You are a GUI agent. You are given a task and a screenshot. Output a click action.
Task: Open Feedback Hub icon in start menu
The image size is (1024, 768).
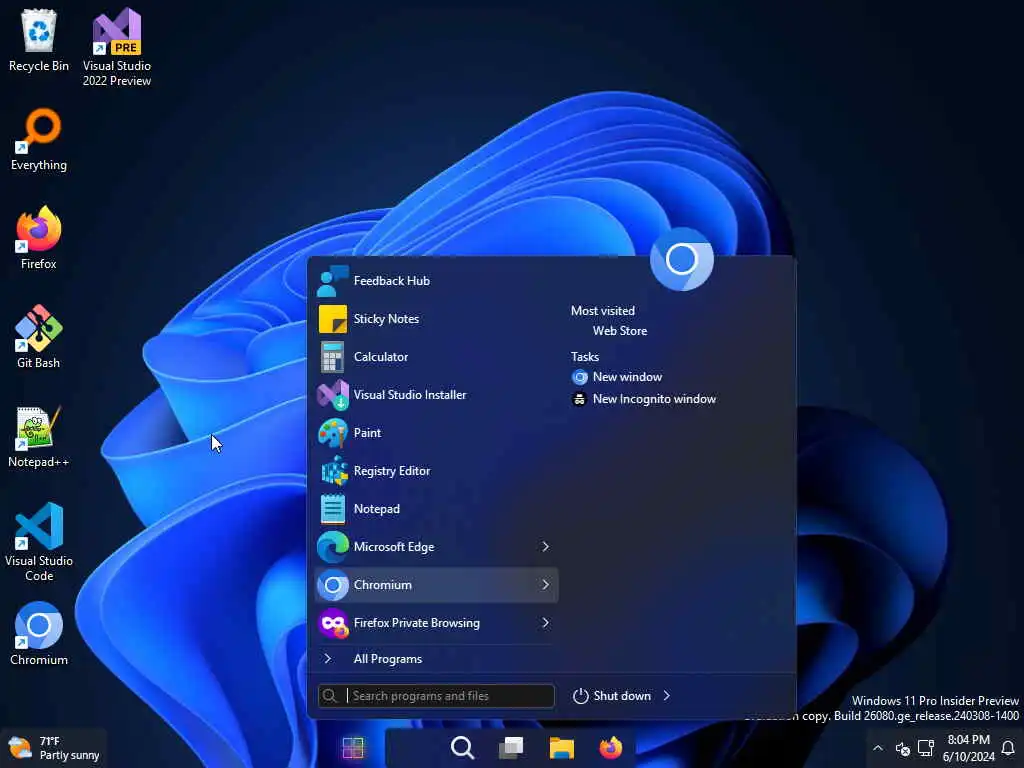click(x=332, y=281)
